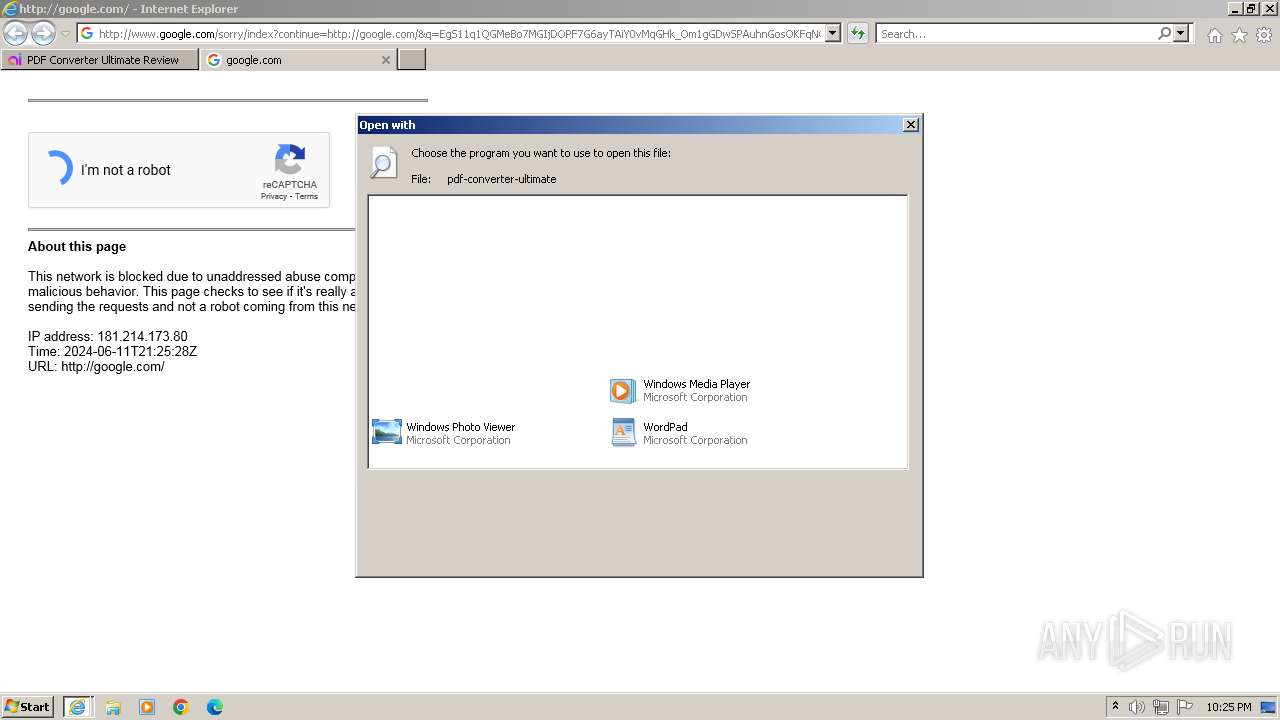Minimize the Internet Explorer window

(1235, 9)
